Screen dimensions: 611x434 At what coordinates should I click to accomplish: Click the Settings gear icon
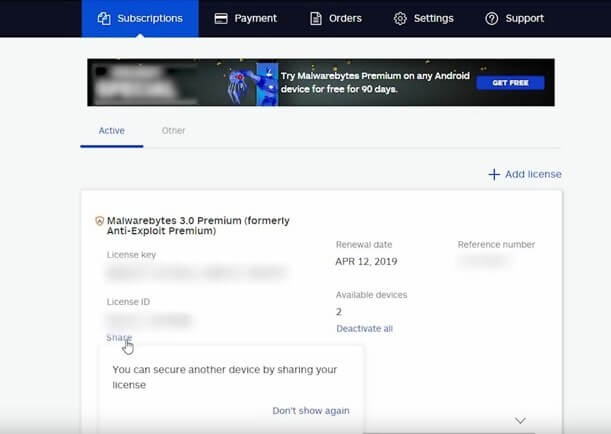(x=400, y=18)
